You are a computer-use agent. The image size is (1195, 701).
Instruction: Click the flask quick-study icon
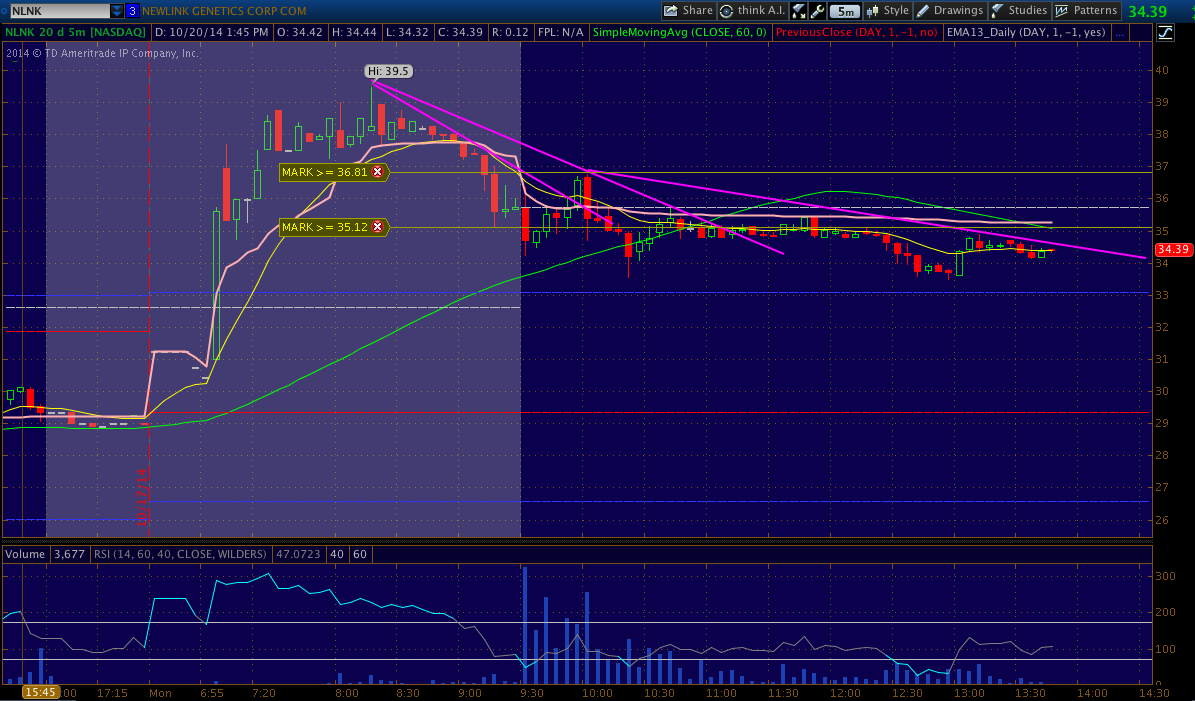[x=799, y=11]
